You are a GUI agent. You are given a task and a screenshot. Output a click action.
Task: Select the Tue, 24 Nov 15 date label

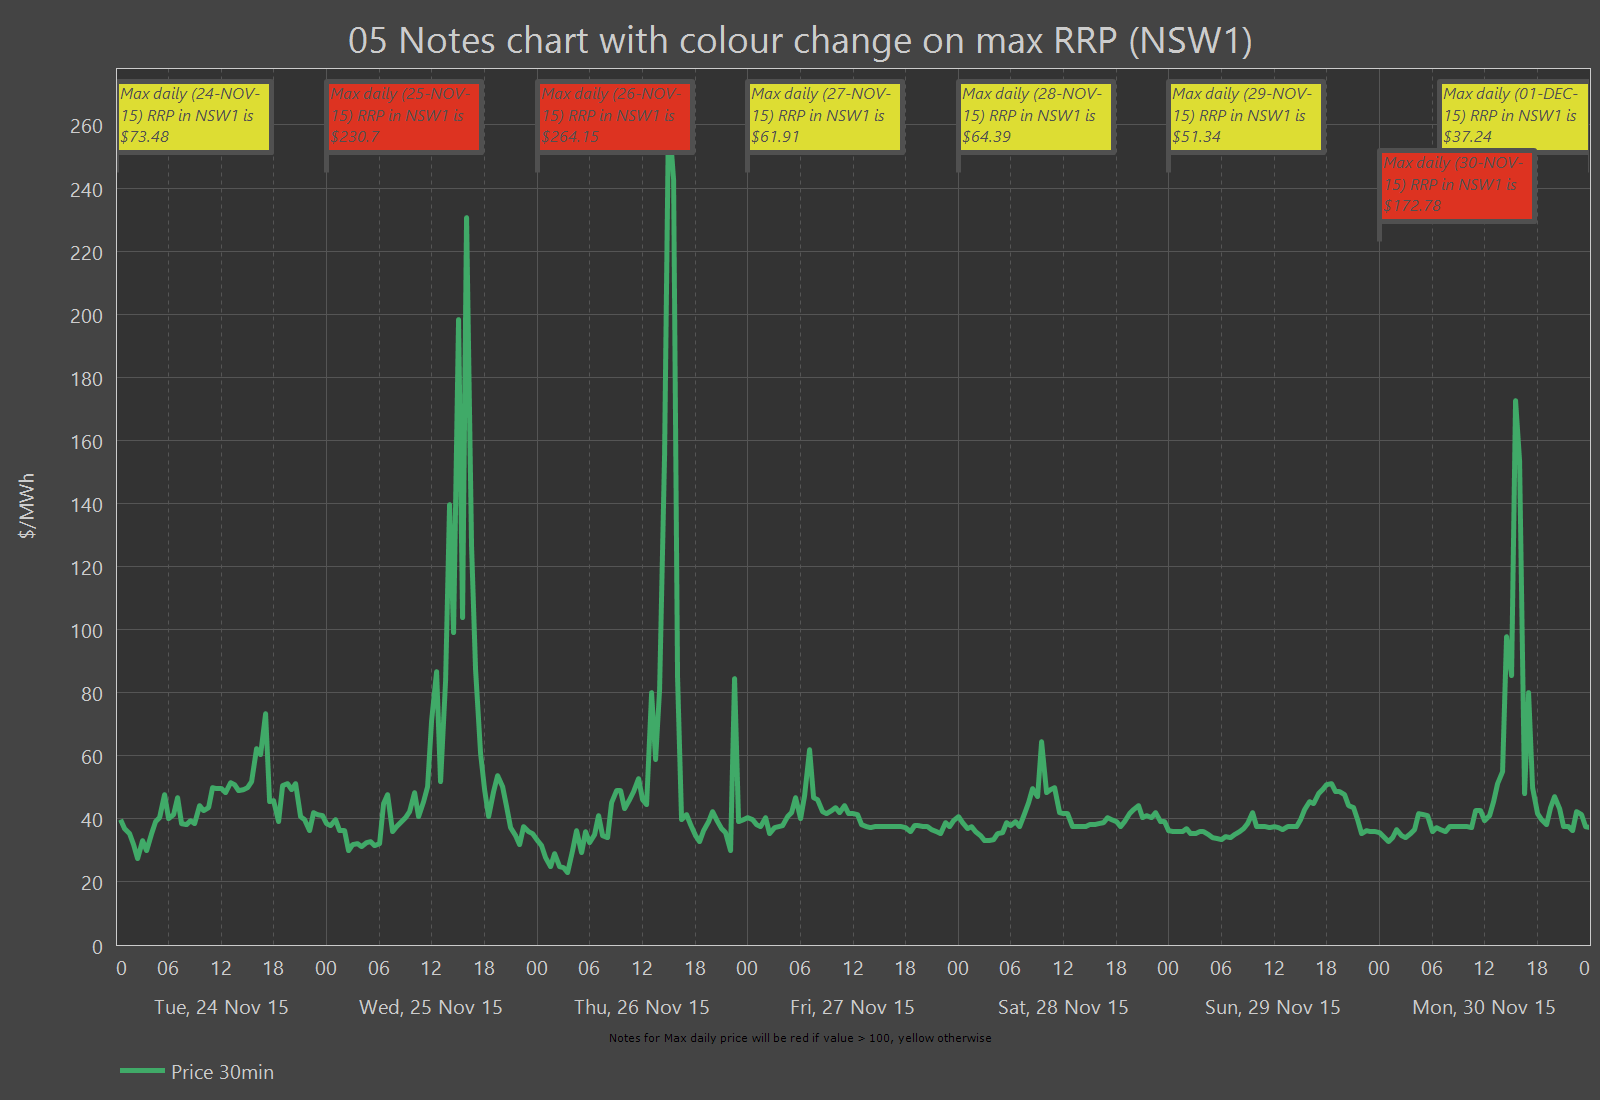221,1007
